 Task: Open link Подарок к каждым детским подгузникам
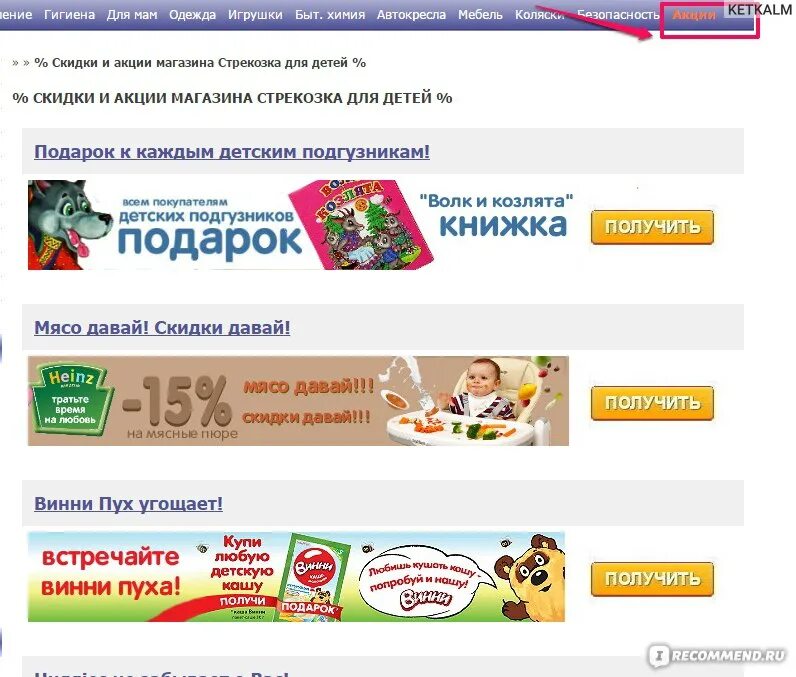point(232,152)
